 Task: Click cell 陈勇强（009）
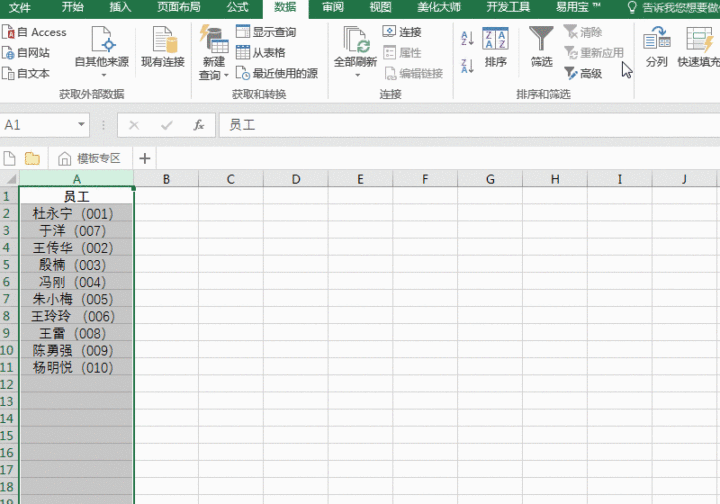click(77, 350)
